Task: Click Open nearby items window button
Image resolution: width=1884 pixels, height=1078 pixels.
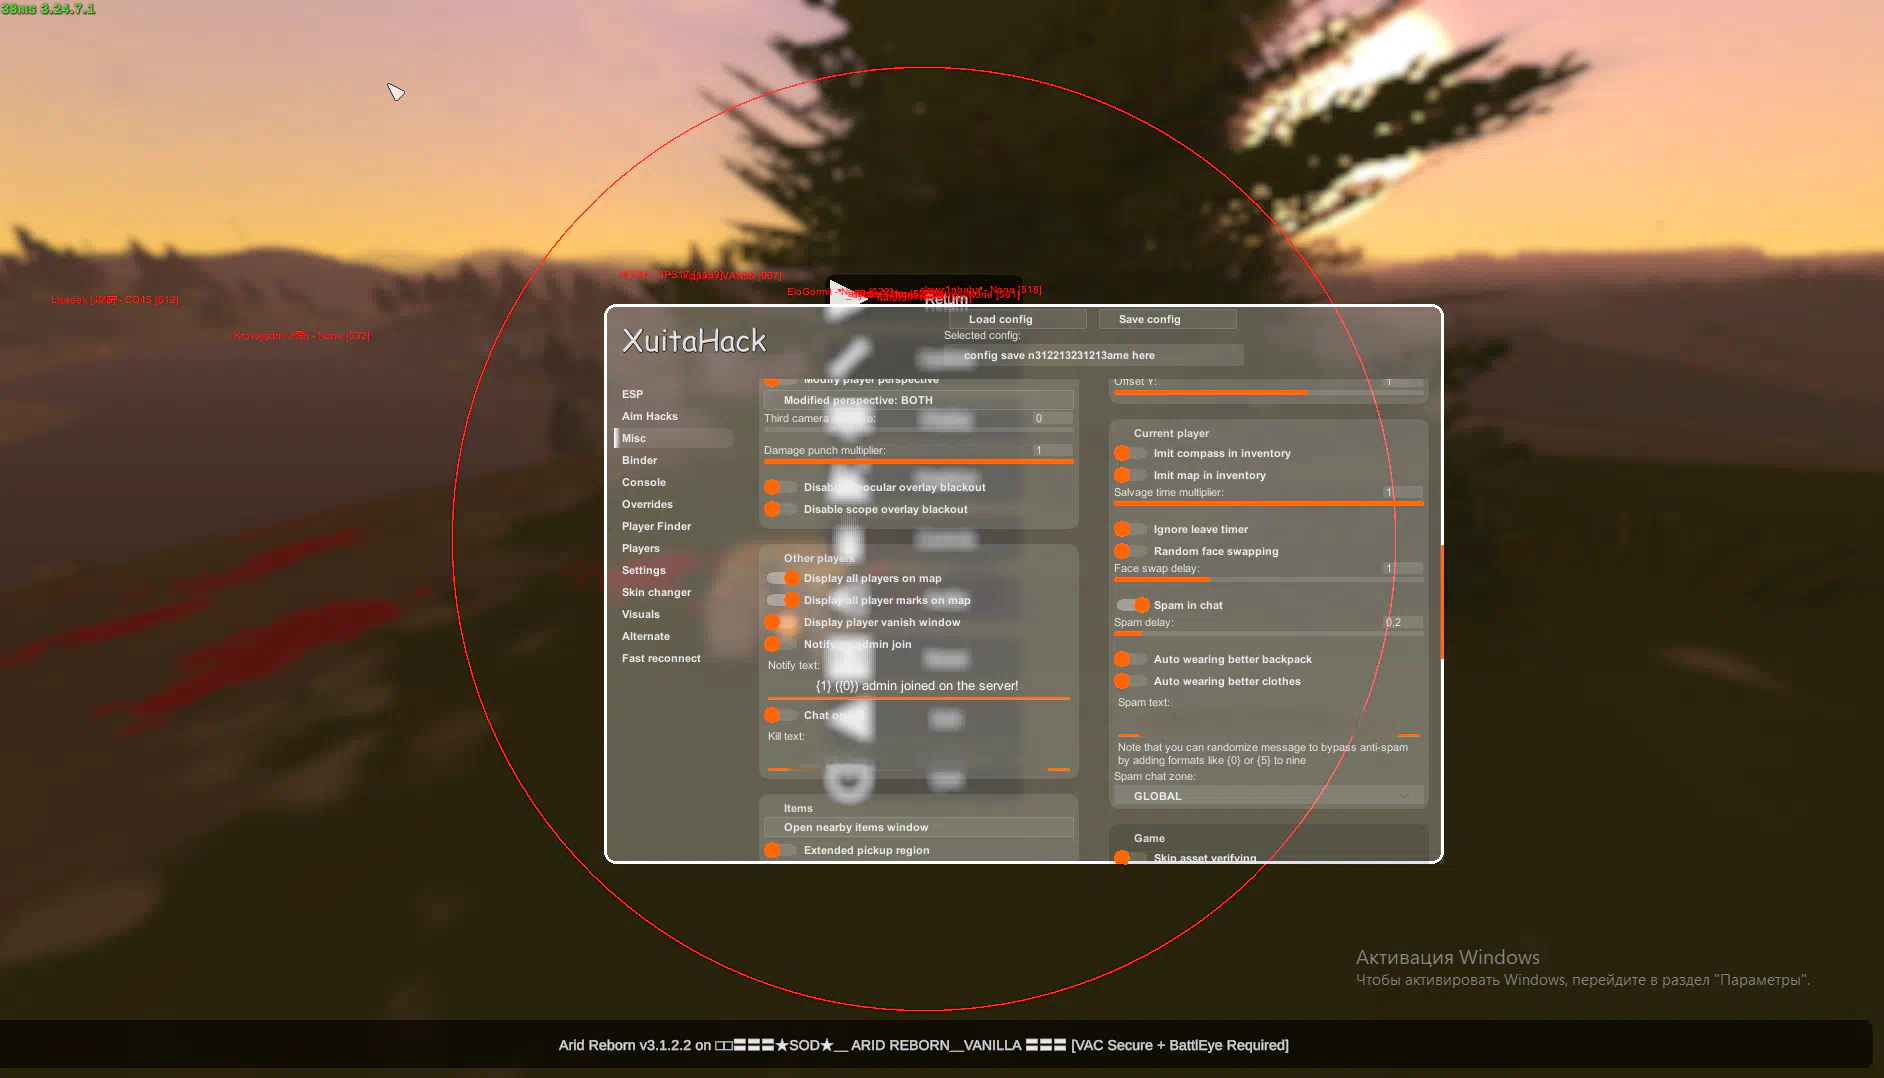Action: point(918,827)
